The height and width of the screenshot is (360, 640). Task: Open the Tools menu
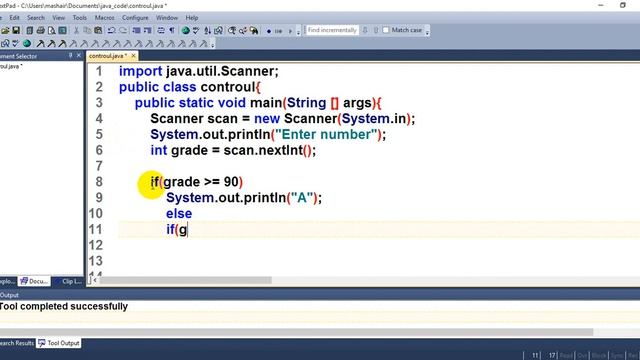[80, 18]
